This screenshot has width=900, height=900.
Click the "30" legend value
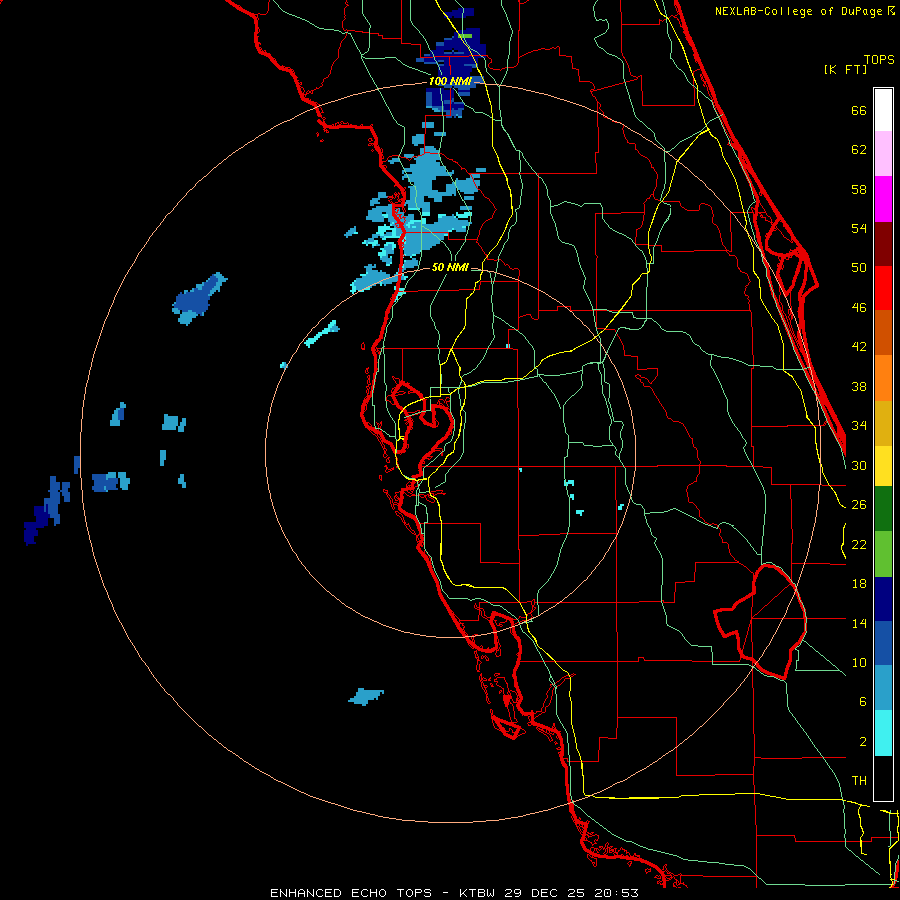coord(859,465)
